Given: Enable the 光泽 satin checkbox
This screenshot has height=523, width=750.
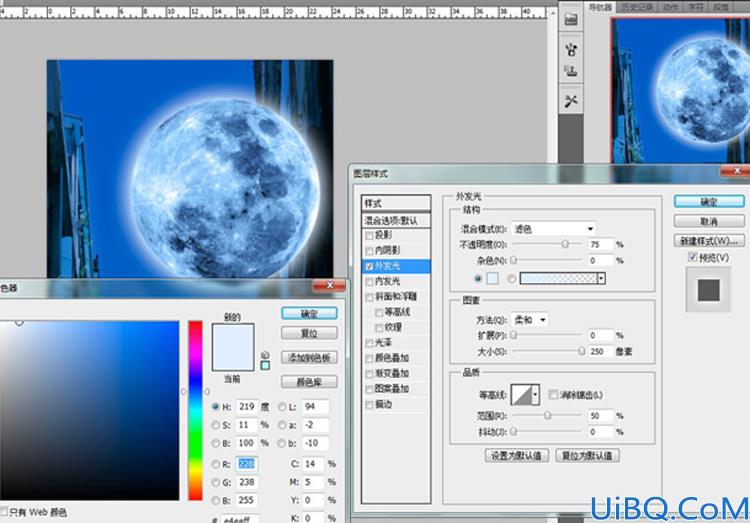Looking at the screenshot, I should point(369,343).
